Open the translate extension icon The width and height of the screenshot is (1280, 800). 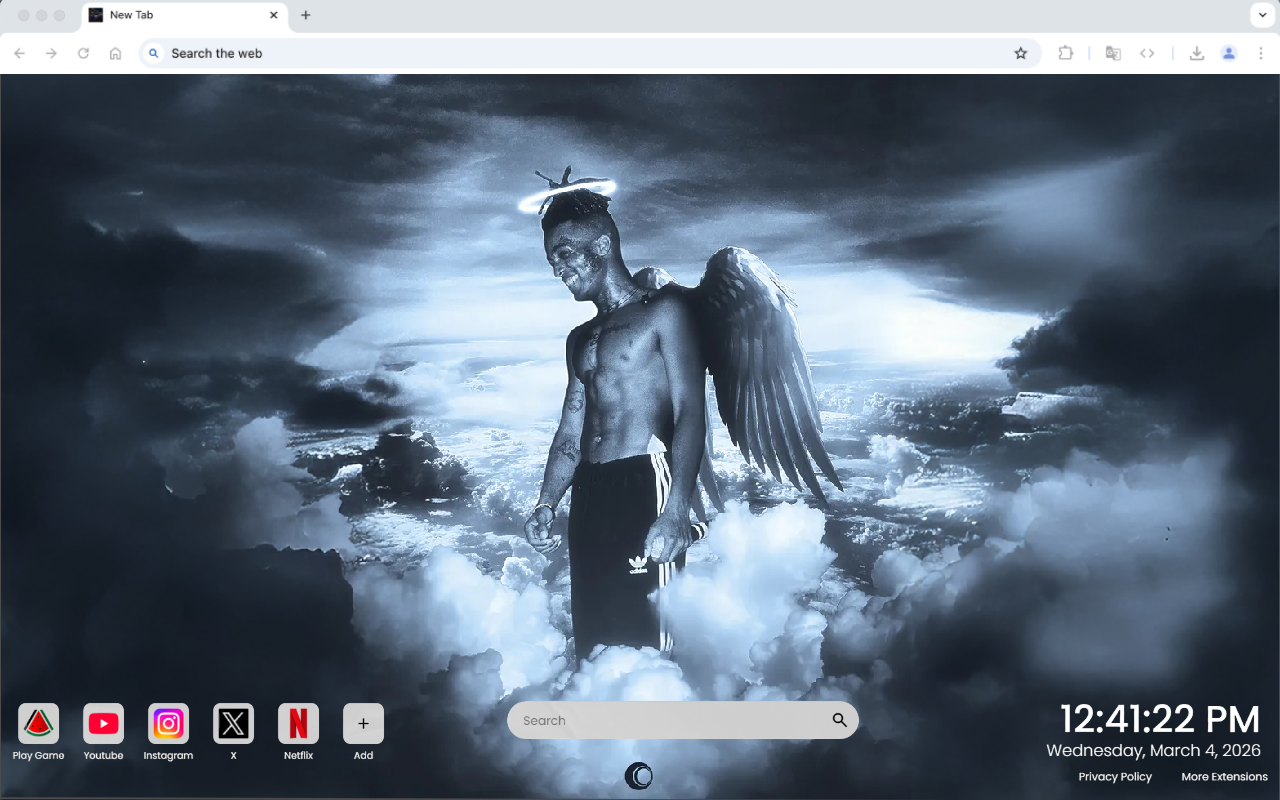click(x=1113, y=53)
